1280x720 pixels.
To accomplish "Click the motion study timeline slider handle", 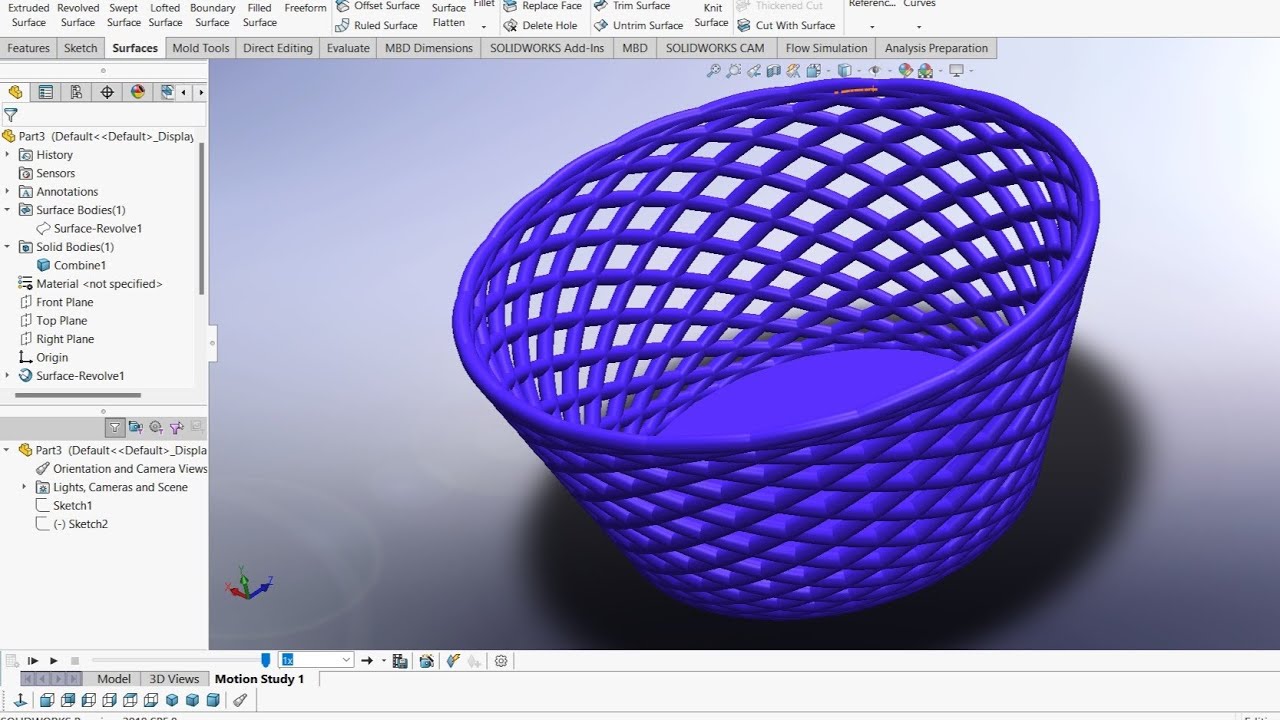I will (265, 660).
